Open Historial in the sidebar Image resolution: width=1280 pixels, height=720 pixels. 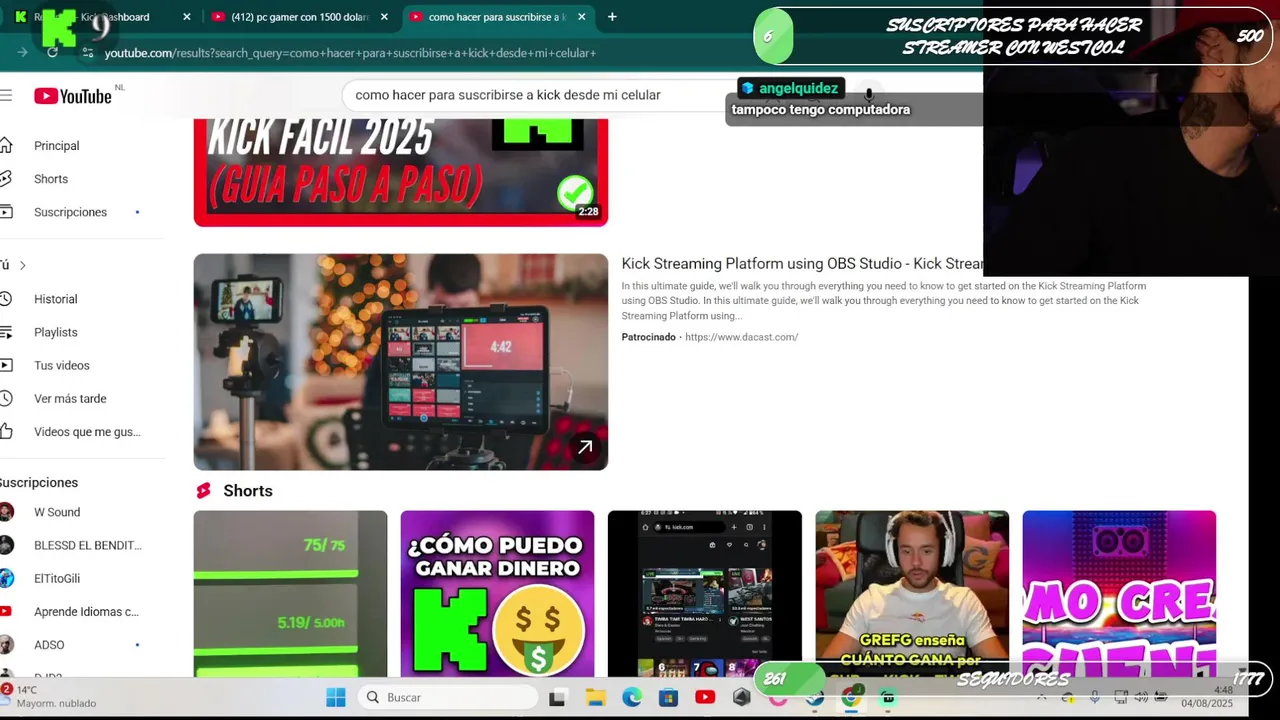[55, 299]
